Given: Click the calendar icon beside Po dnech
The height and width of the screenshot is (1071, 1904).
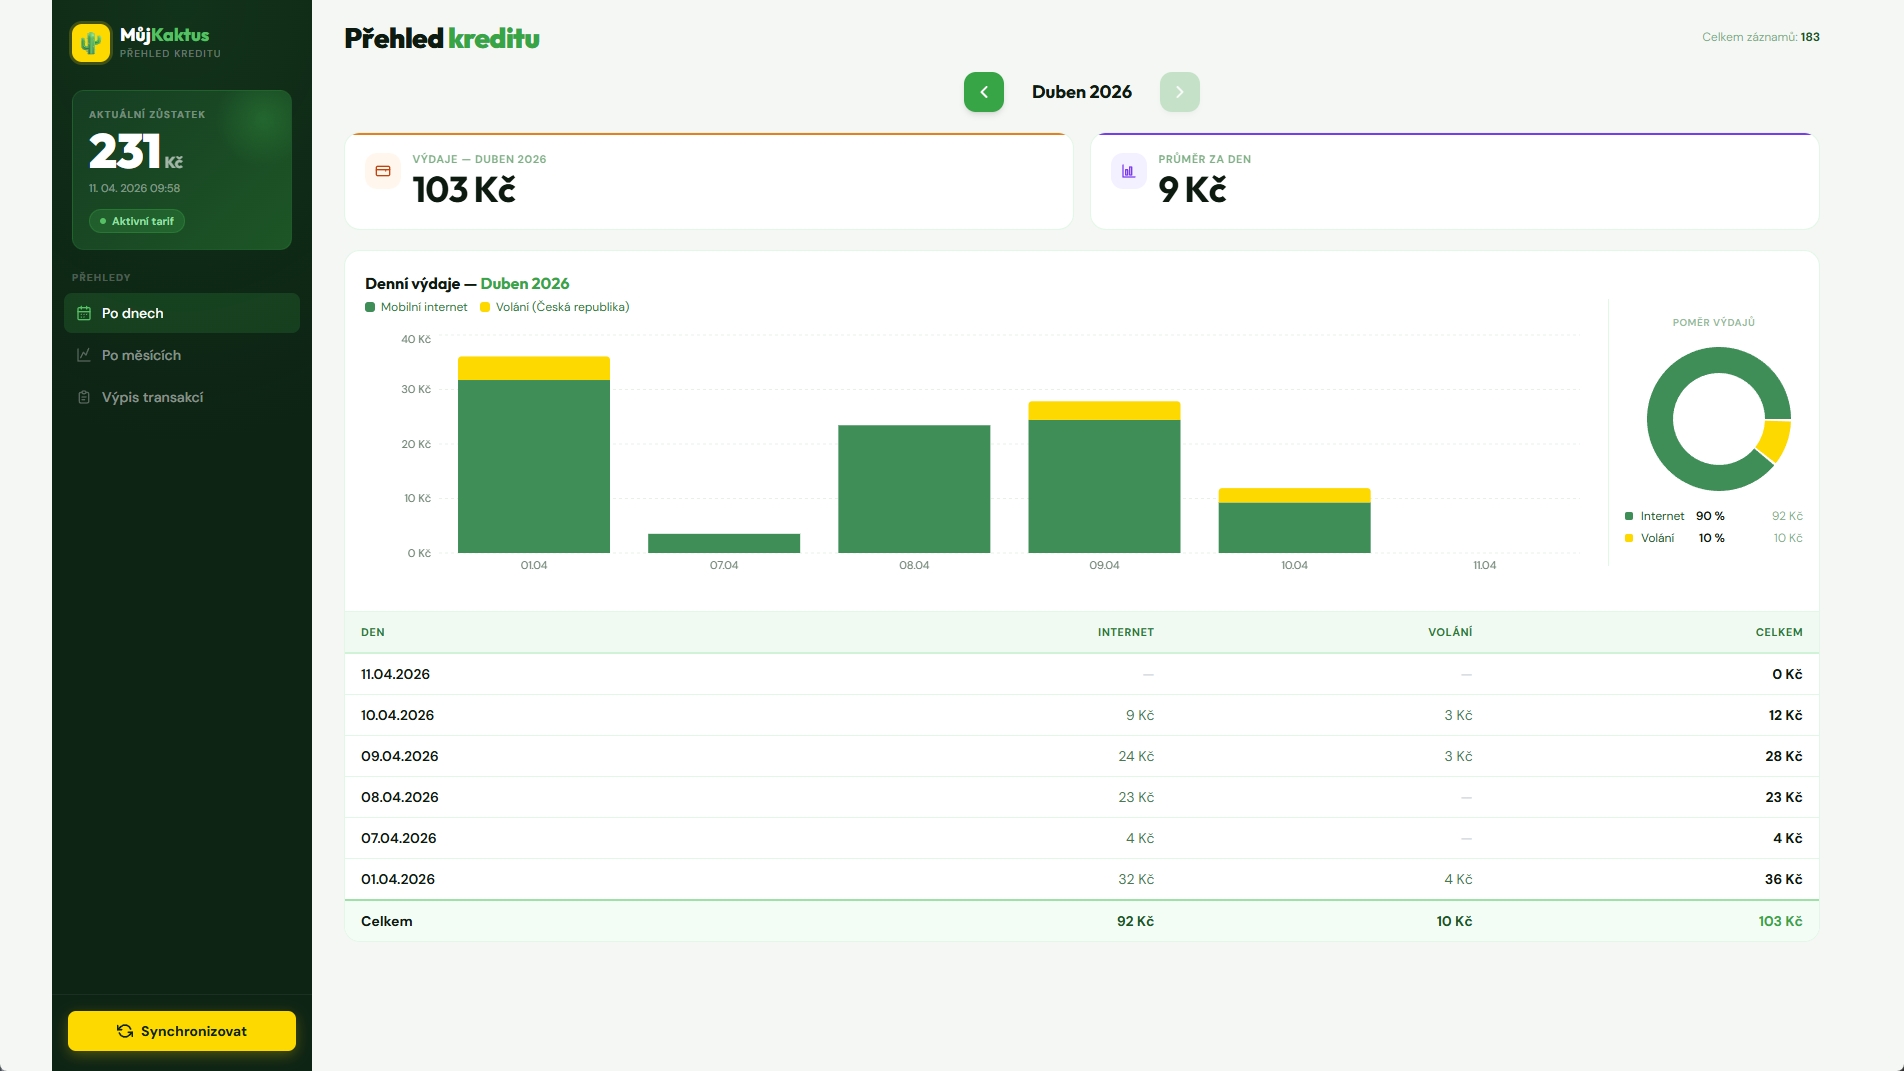Looking at the screenshot, I should coord(84,313).
